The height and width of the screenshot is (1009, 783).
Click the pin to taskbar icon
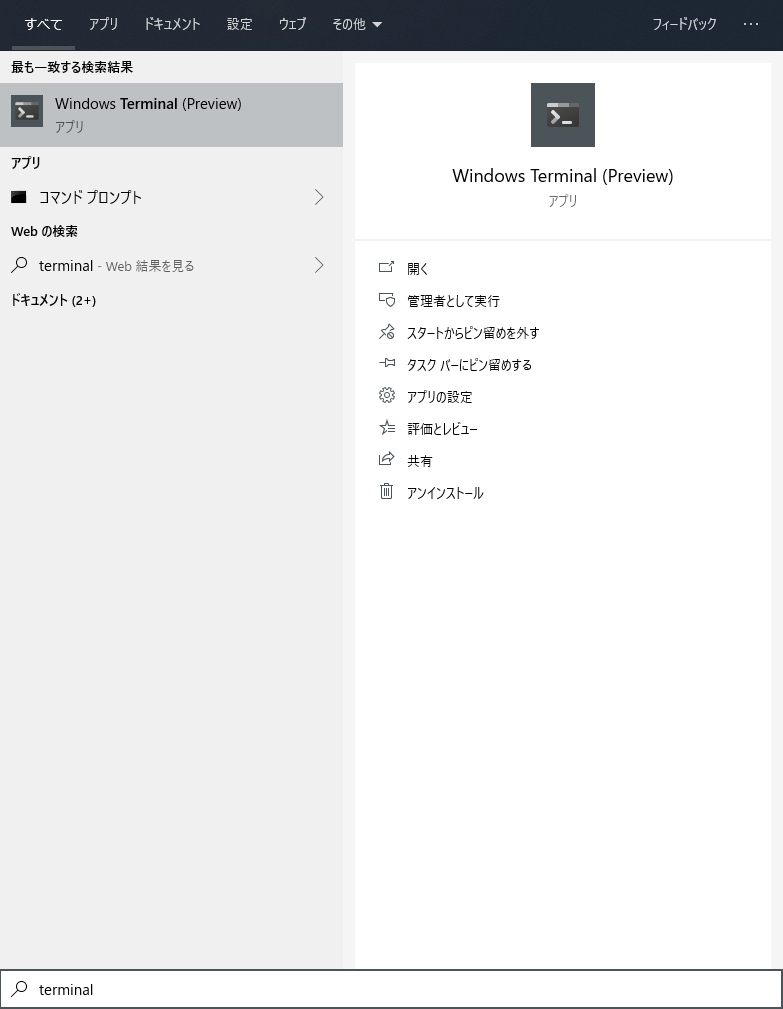pos(386,364)
